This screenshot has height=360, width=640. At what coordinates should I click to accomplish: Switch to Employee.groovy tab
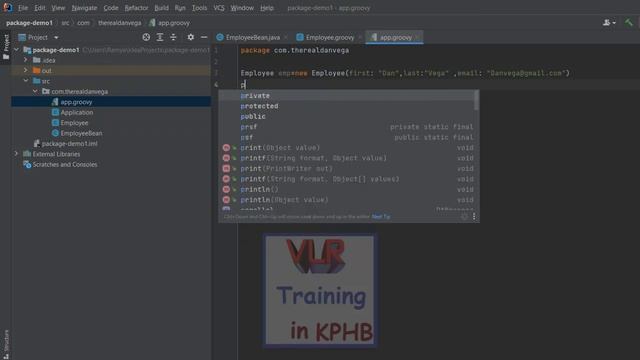tap(330, 37)
